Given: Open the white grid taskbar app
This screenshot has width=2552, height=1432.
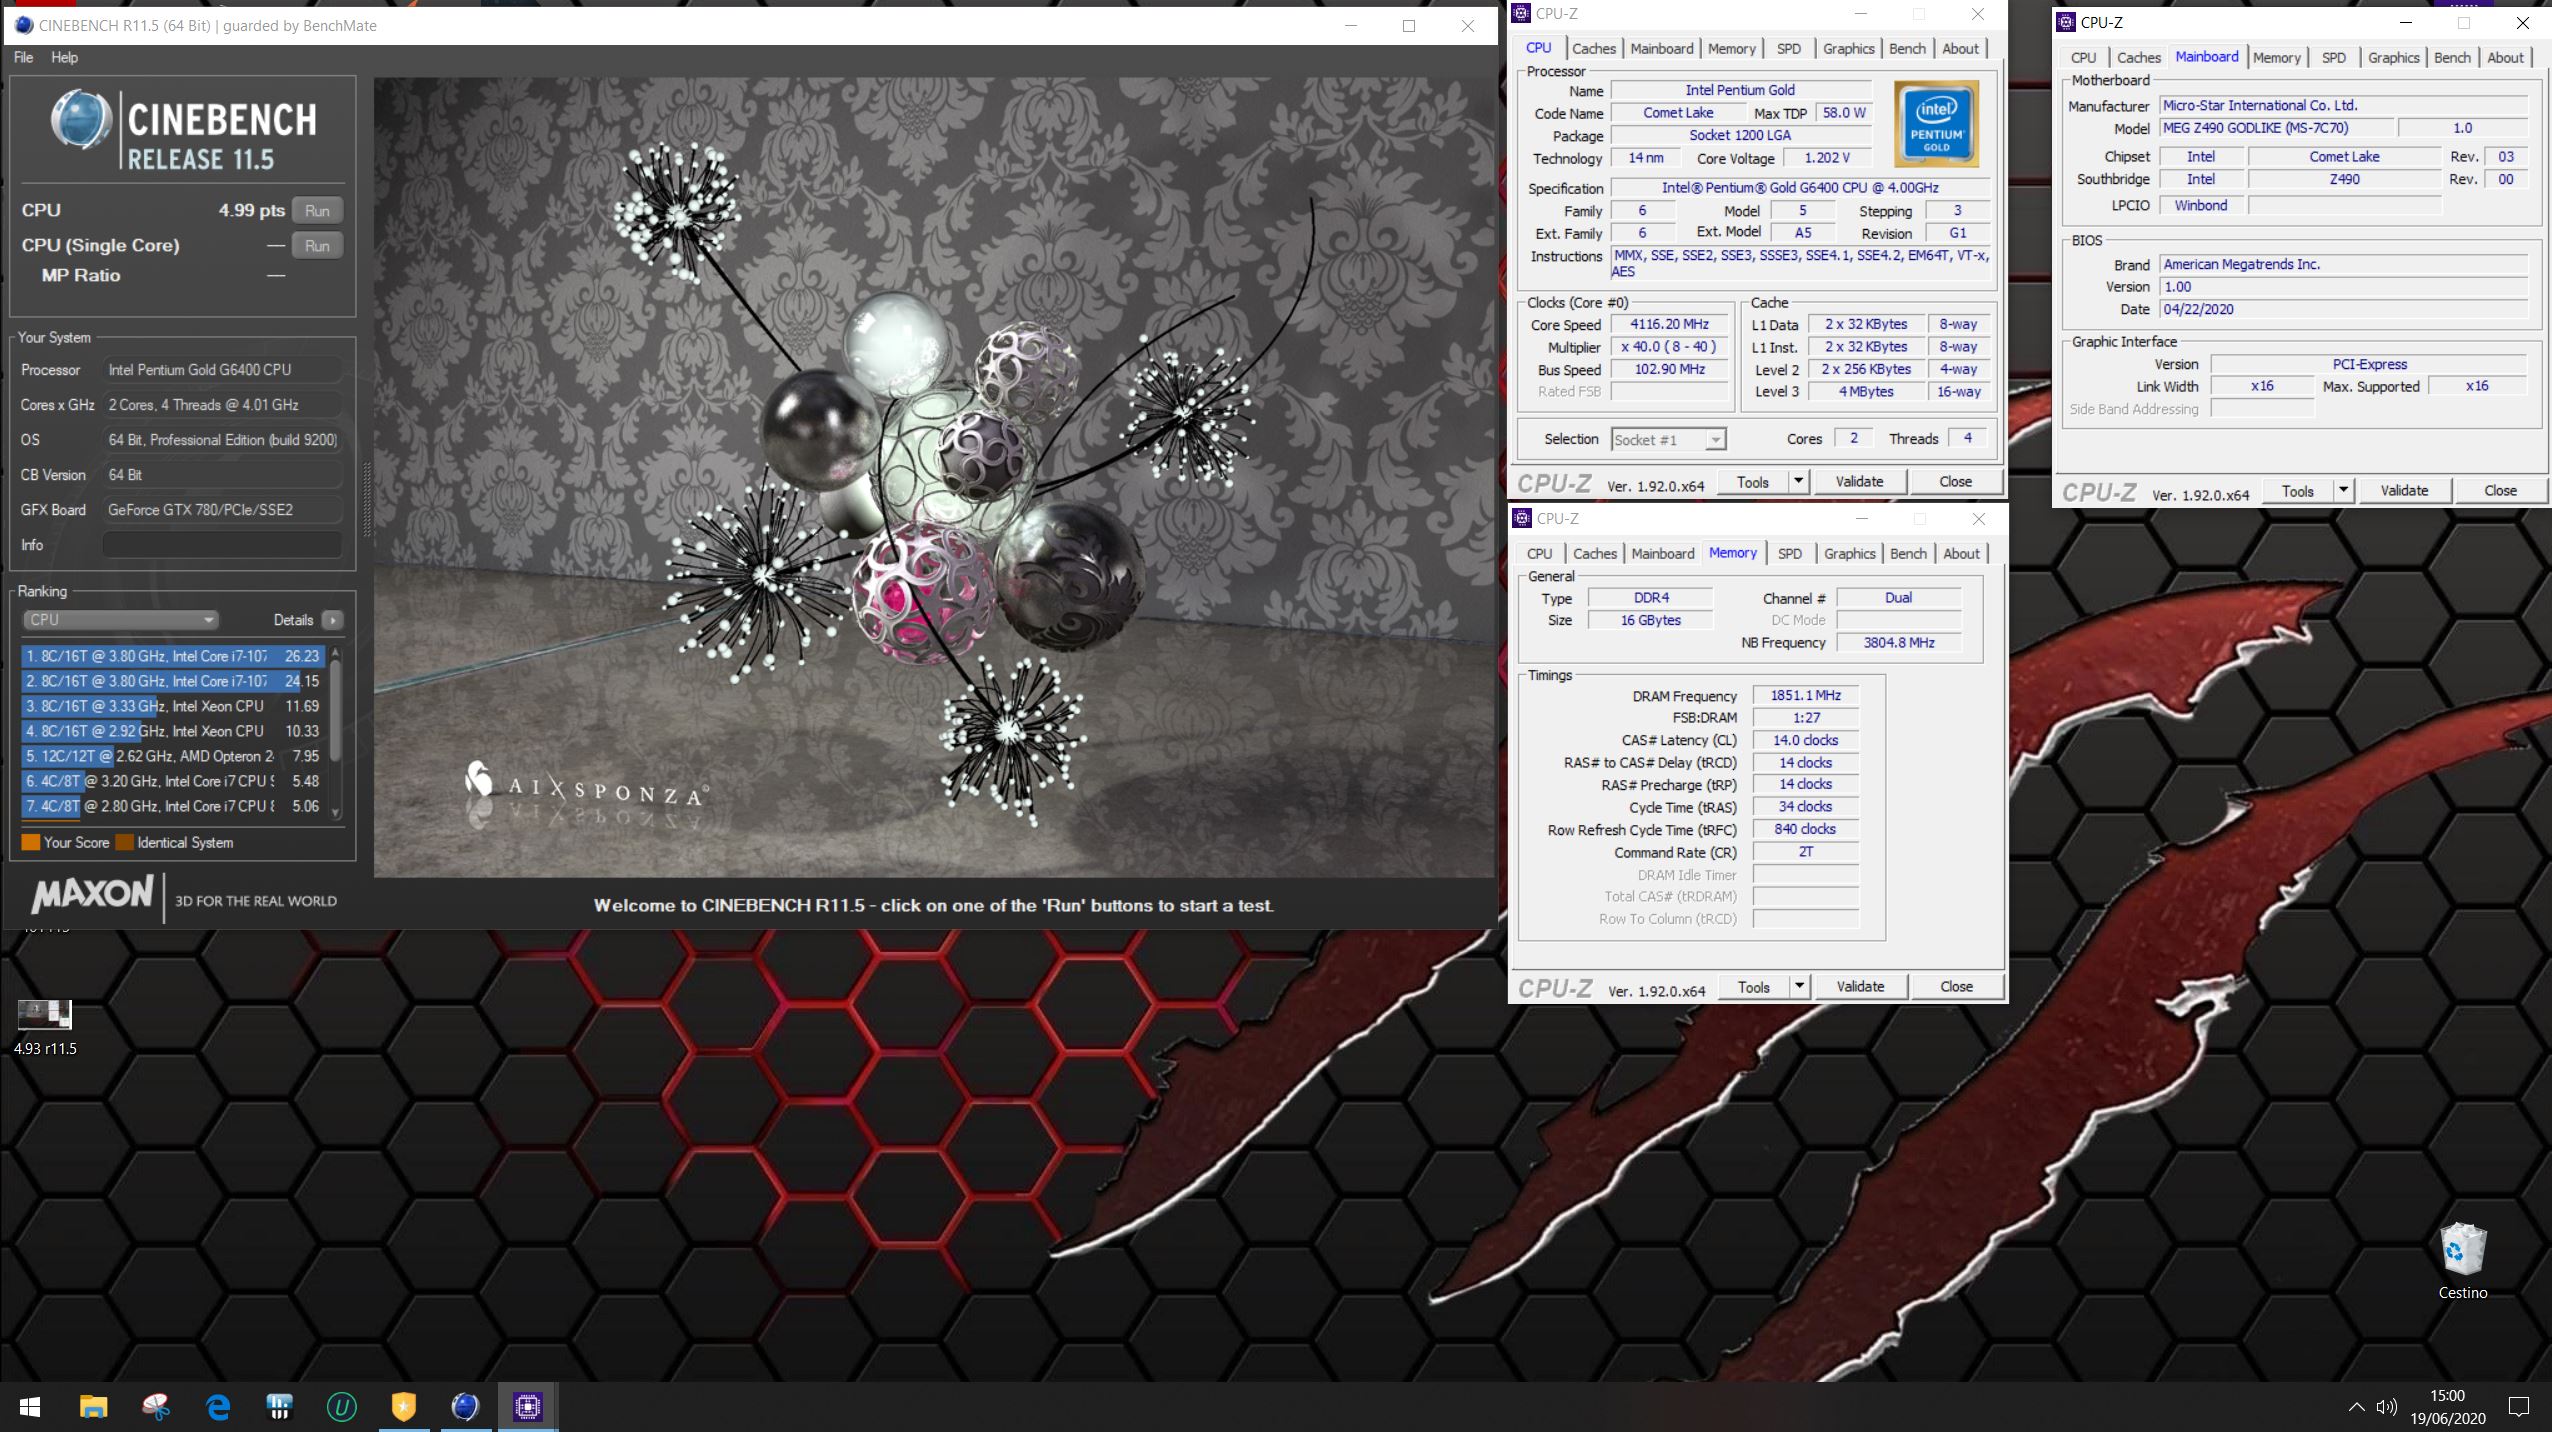Looking at the screenshot, I should point(279,1408).
